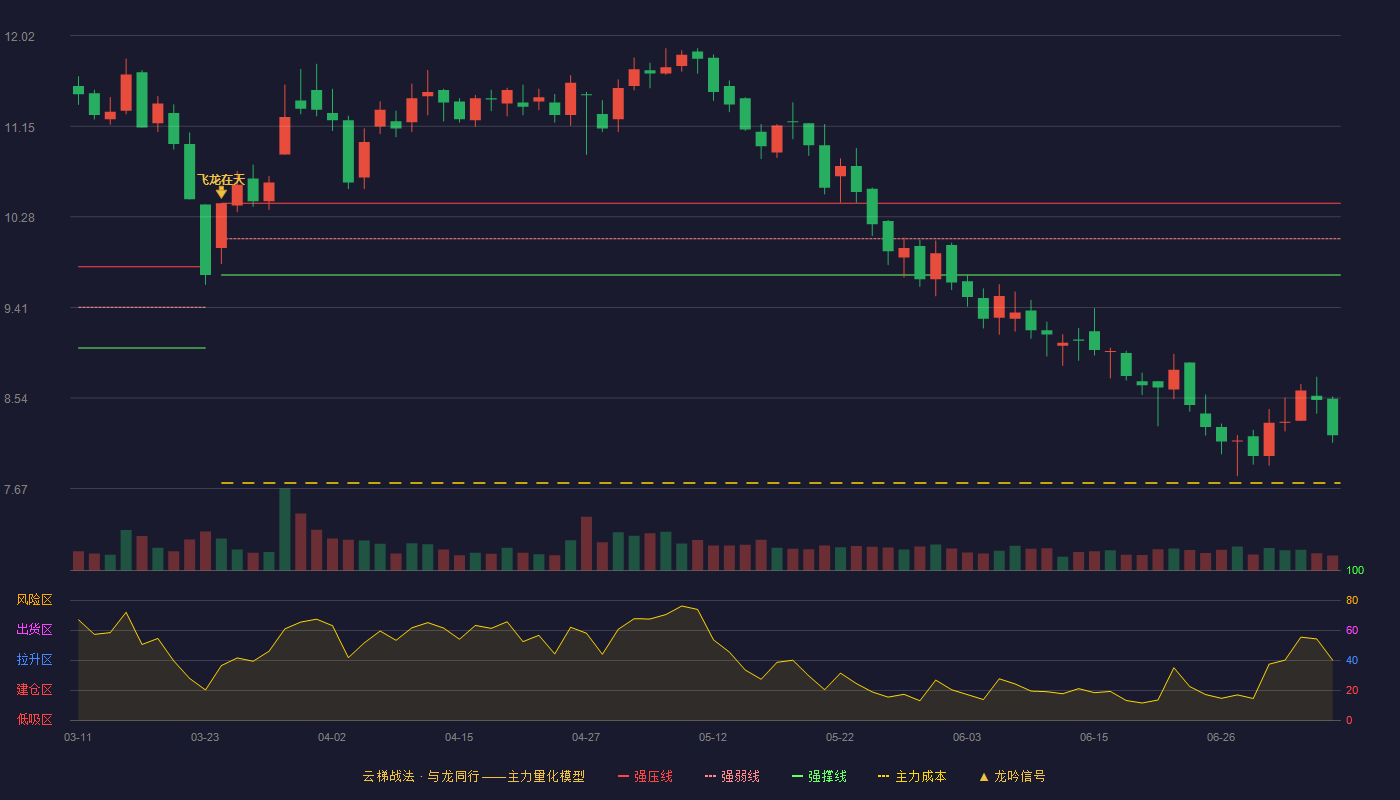Click the 05-12 date axis label
Viewport: 1400px width, 800px height.
coord(713,737)
